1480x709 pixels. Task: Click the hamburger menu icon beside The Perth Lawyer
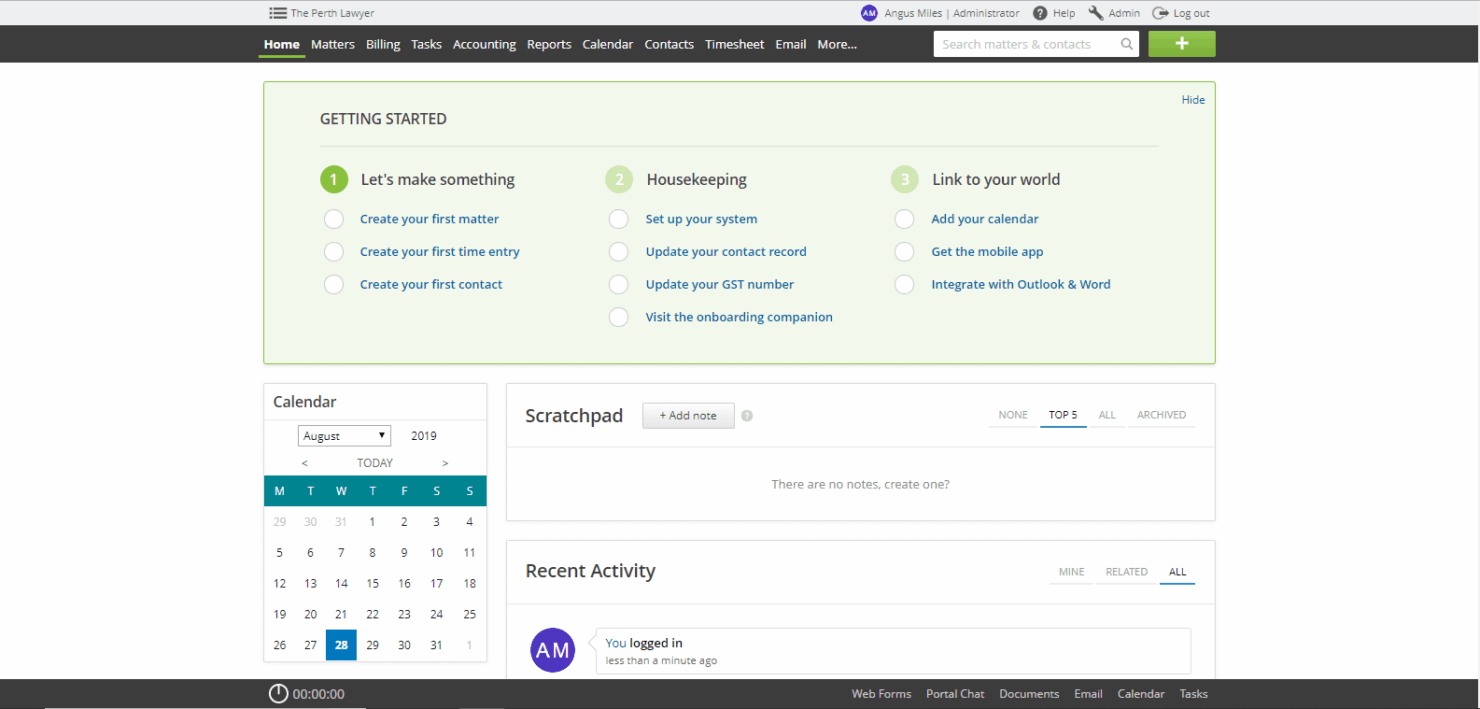(x=278, y=13)
